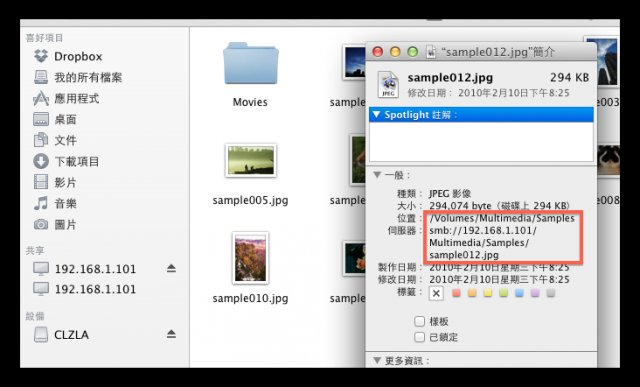This screenshot has height=387, width=640.
Task: Select the sample010.jpg thumbnail
Action: tap(250, 258)
